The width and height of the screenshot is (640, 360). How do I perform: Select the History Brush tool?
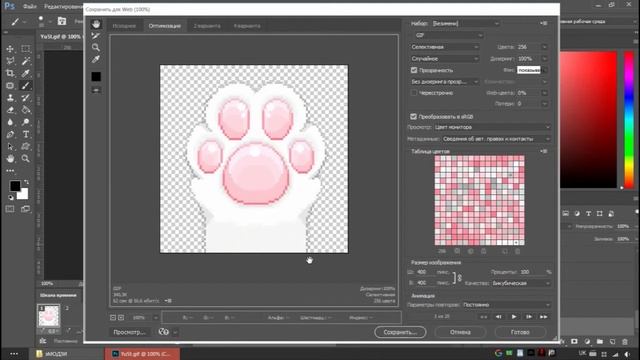pos(25,98)
